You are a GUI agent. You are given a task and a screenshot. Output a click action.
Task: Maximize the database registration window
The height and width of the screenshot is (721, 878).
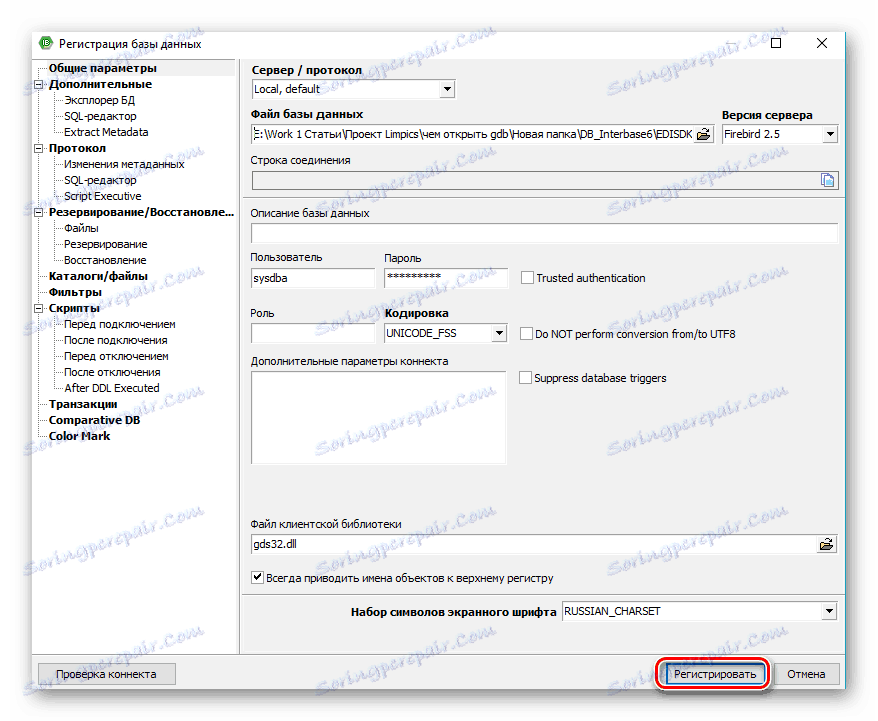click(776, 43)
